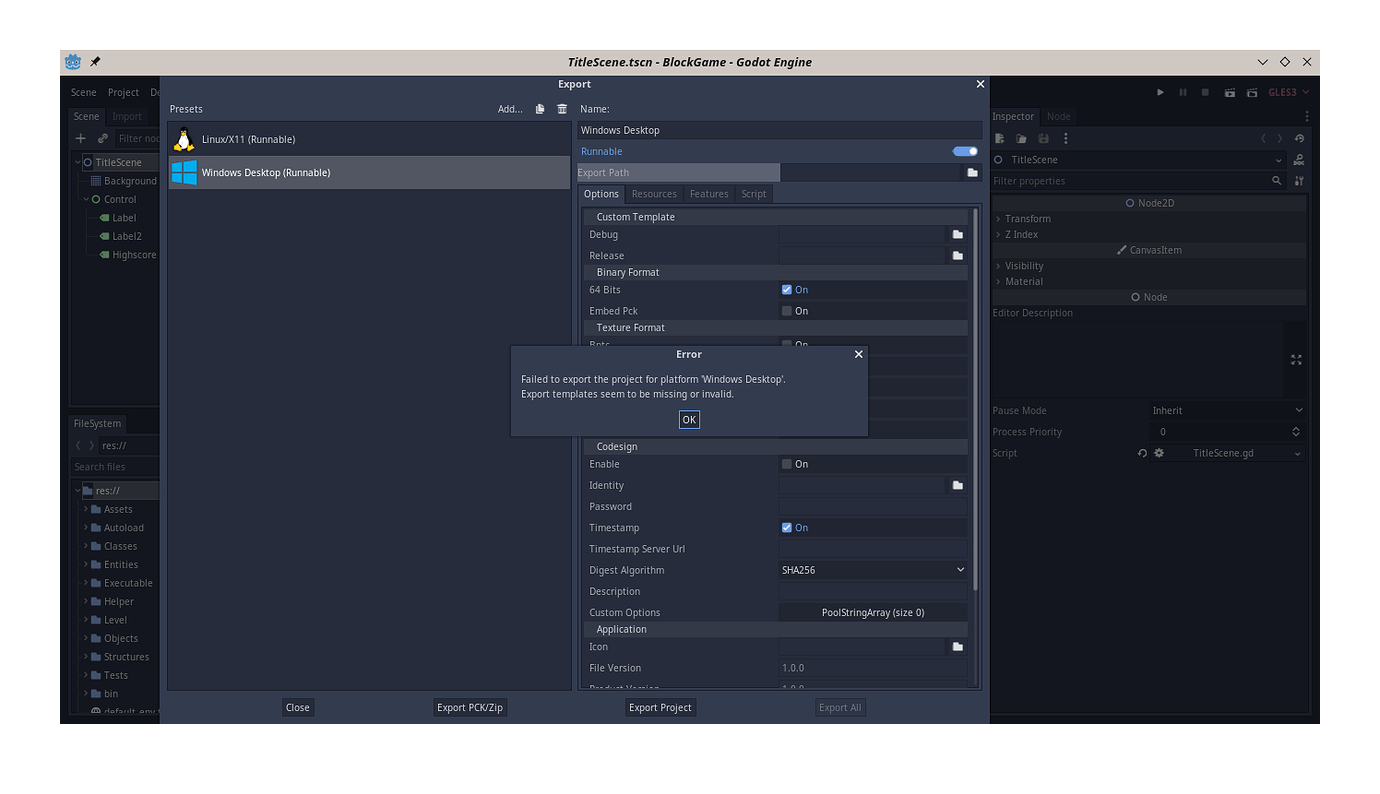1380x794 pixels.
Task: Dismiss the export error by clicking OK
Action: [x=689, y=419]
